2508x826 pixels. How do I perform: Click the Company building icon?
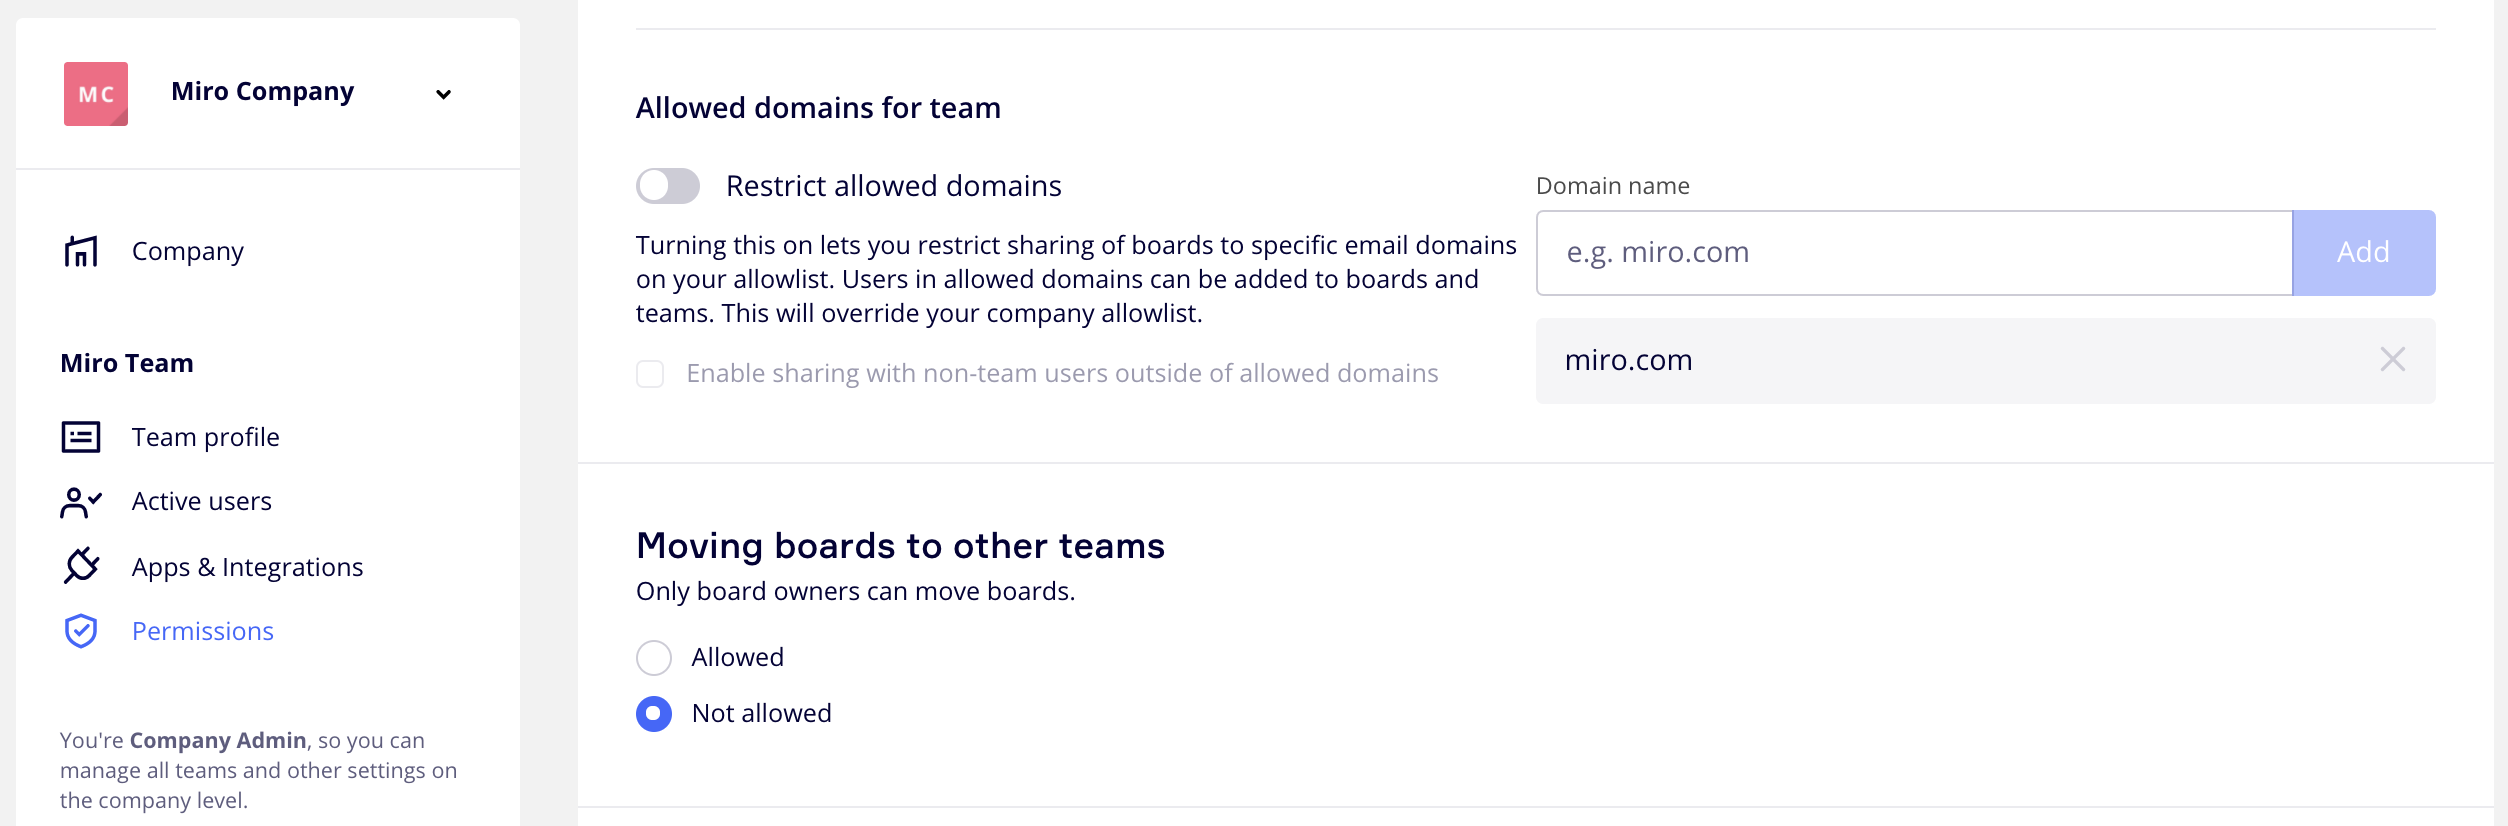(x=81, y=251)
